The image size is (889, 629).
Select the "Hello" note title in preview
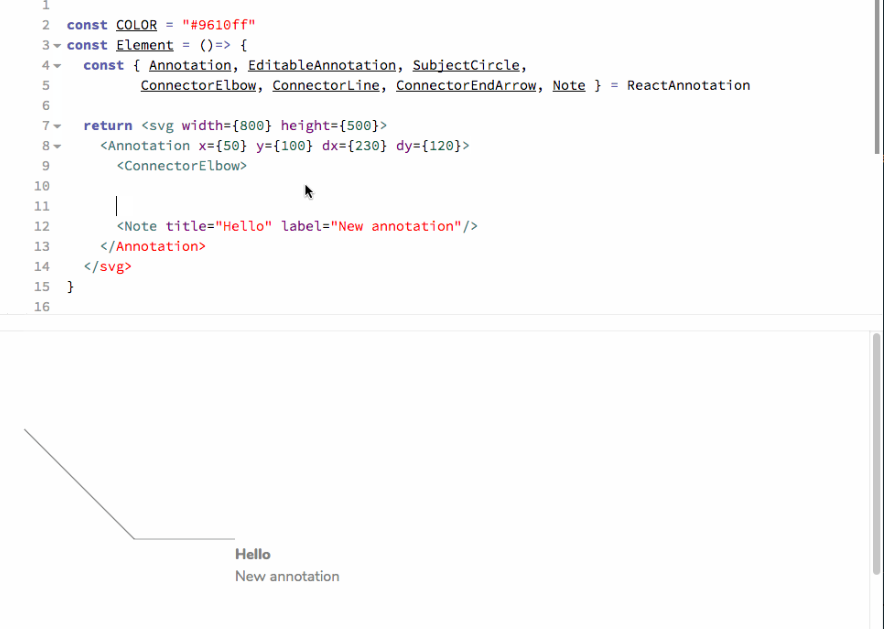tap(253, 554)
